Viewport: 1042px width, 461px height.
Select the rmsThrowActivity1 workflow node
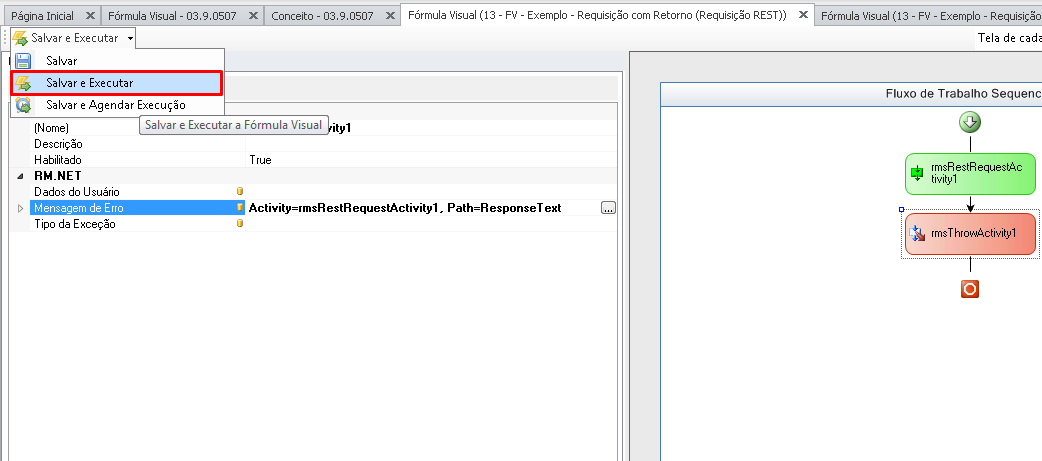click(970, 233)
